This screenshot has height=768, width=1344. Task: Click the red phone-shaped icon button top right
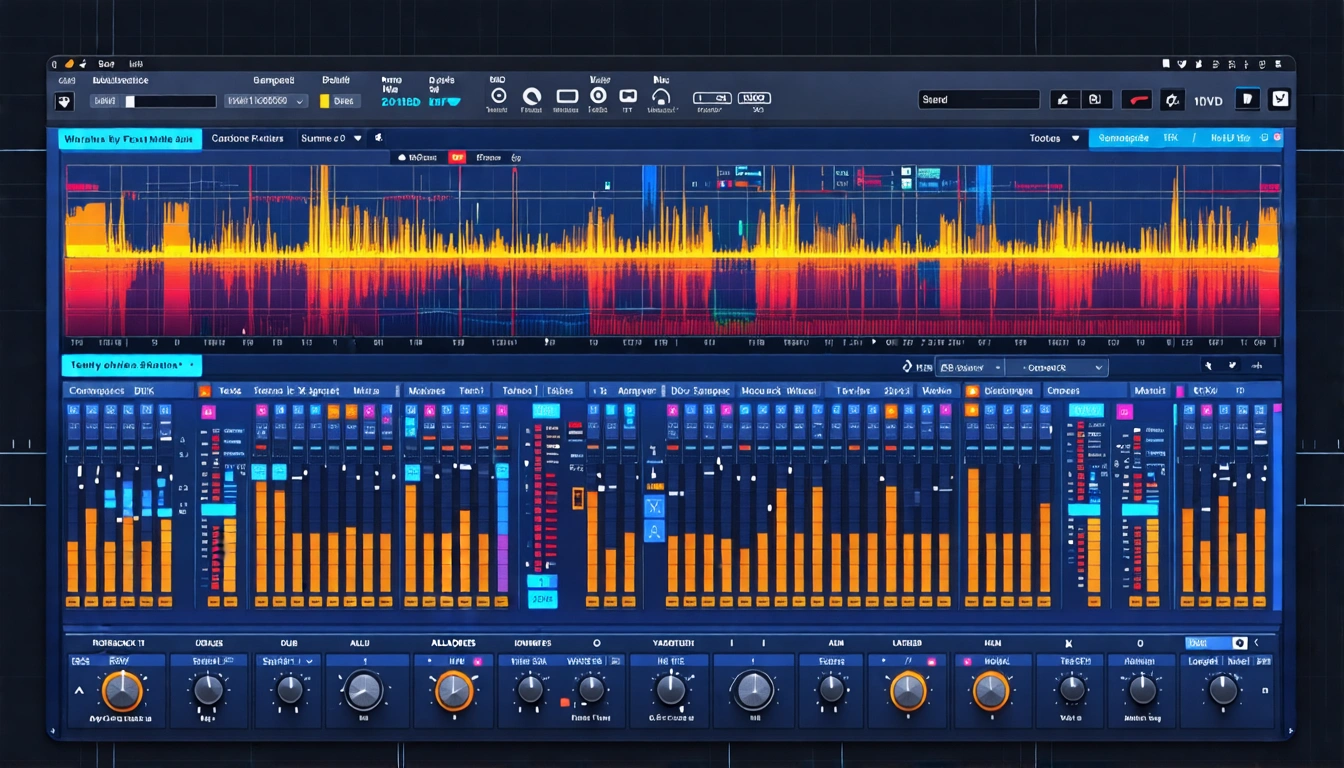(1135, 99)
